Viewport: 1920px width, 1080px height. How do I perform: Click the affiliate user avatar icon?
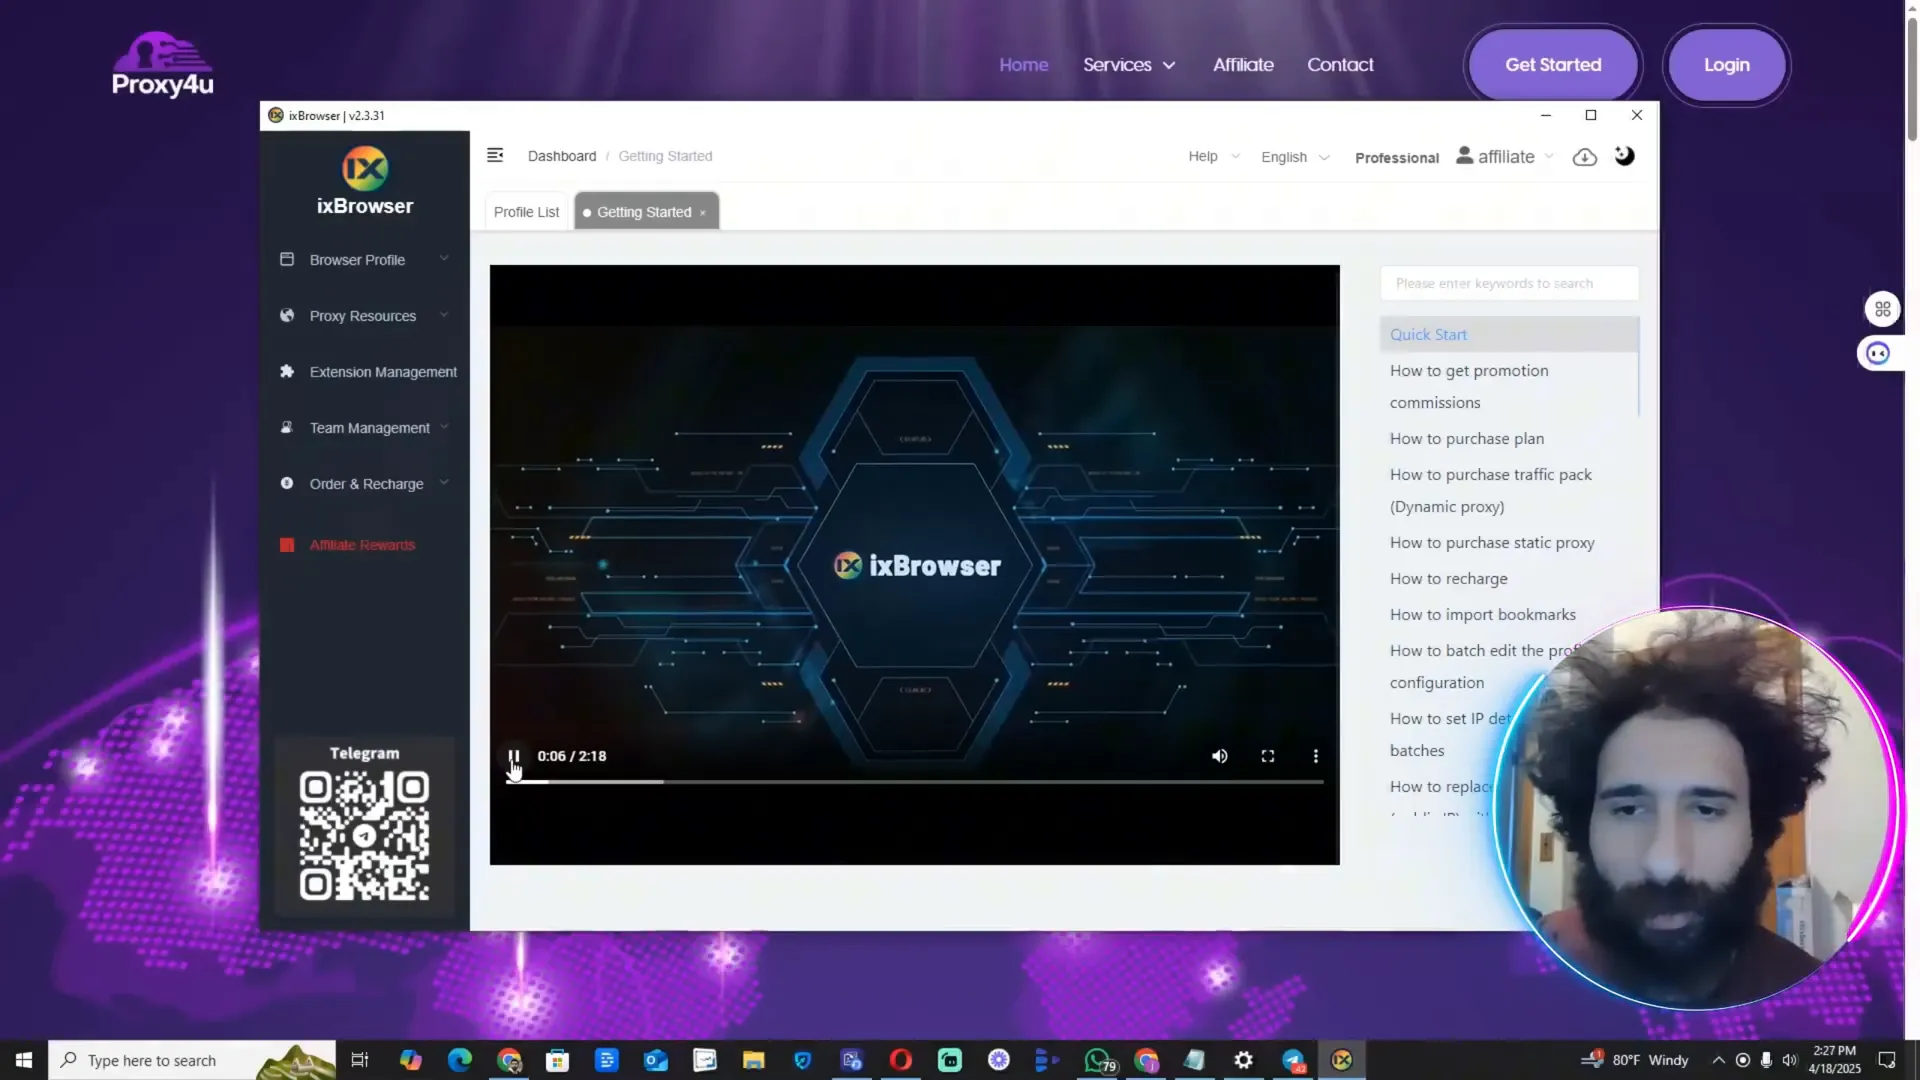pos(1465,155)
